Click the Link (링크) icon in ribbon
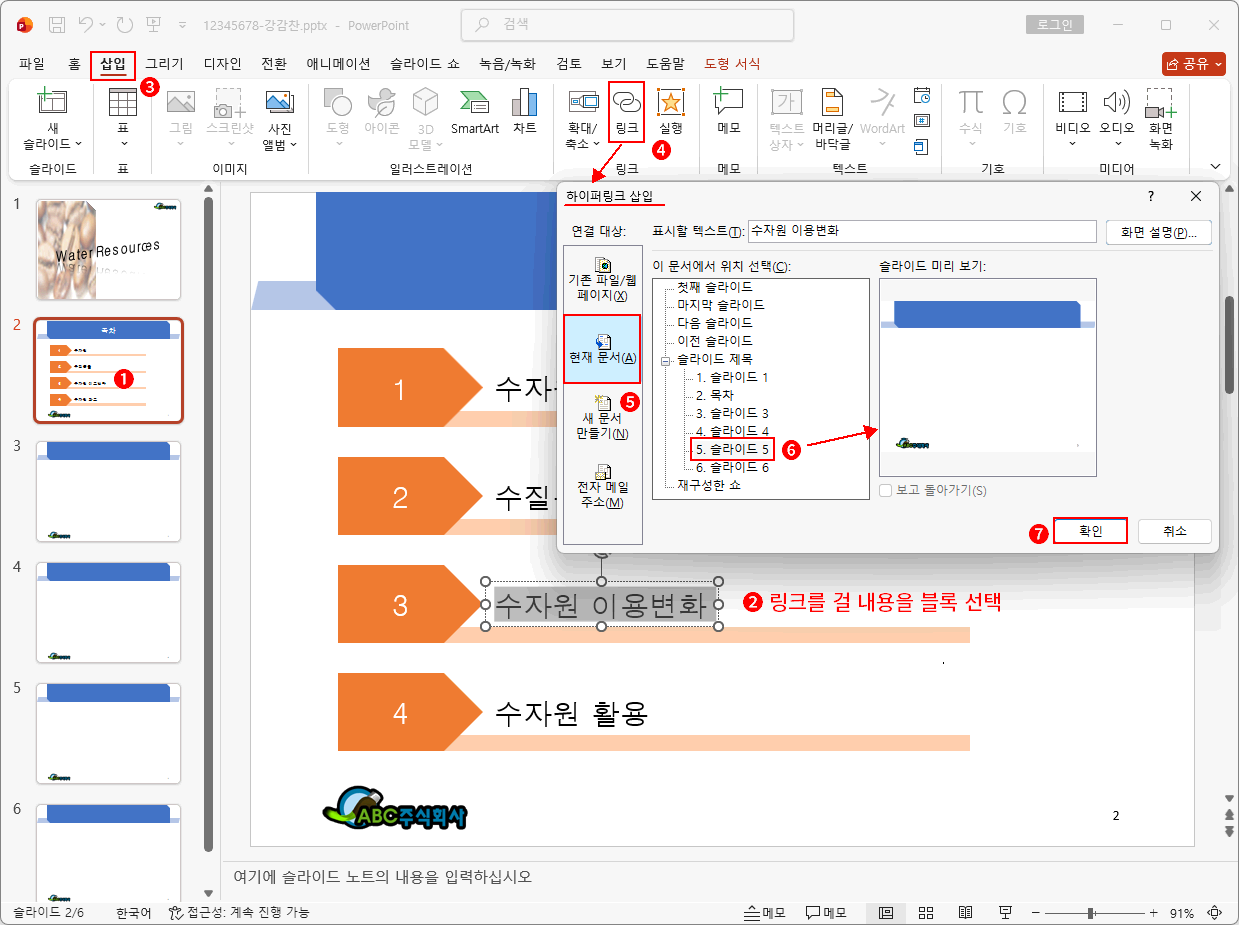This screenshot has width=1239, height=925. (626, 108)
